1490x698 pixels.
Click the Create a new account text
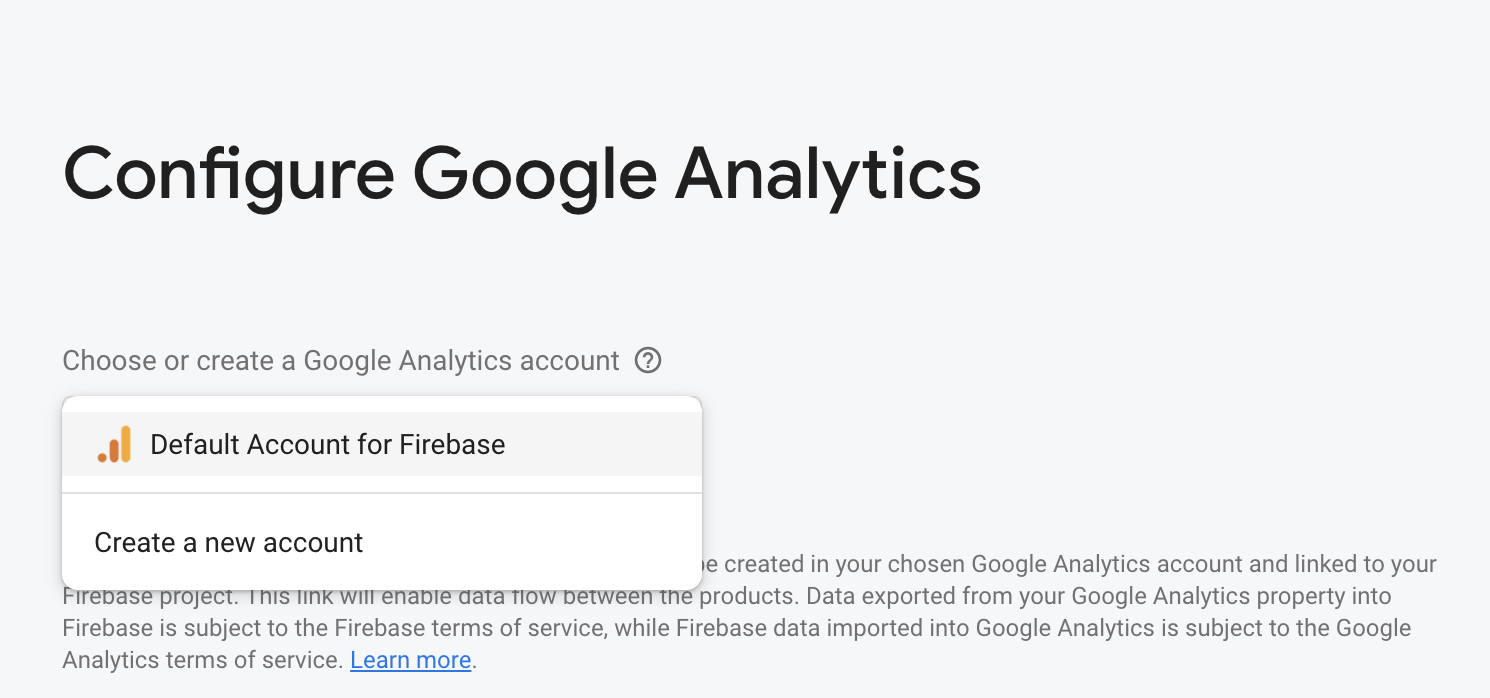click(x=228, y=542)
